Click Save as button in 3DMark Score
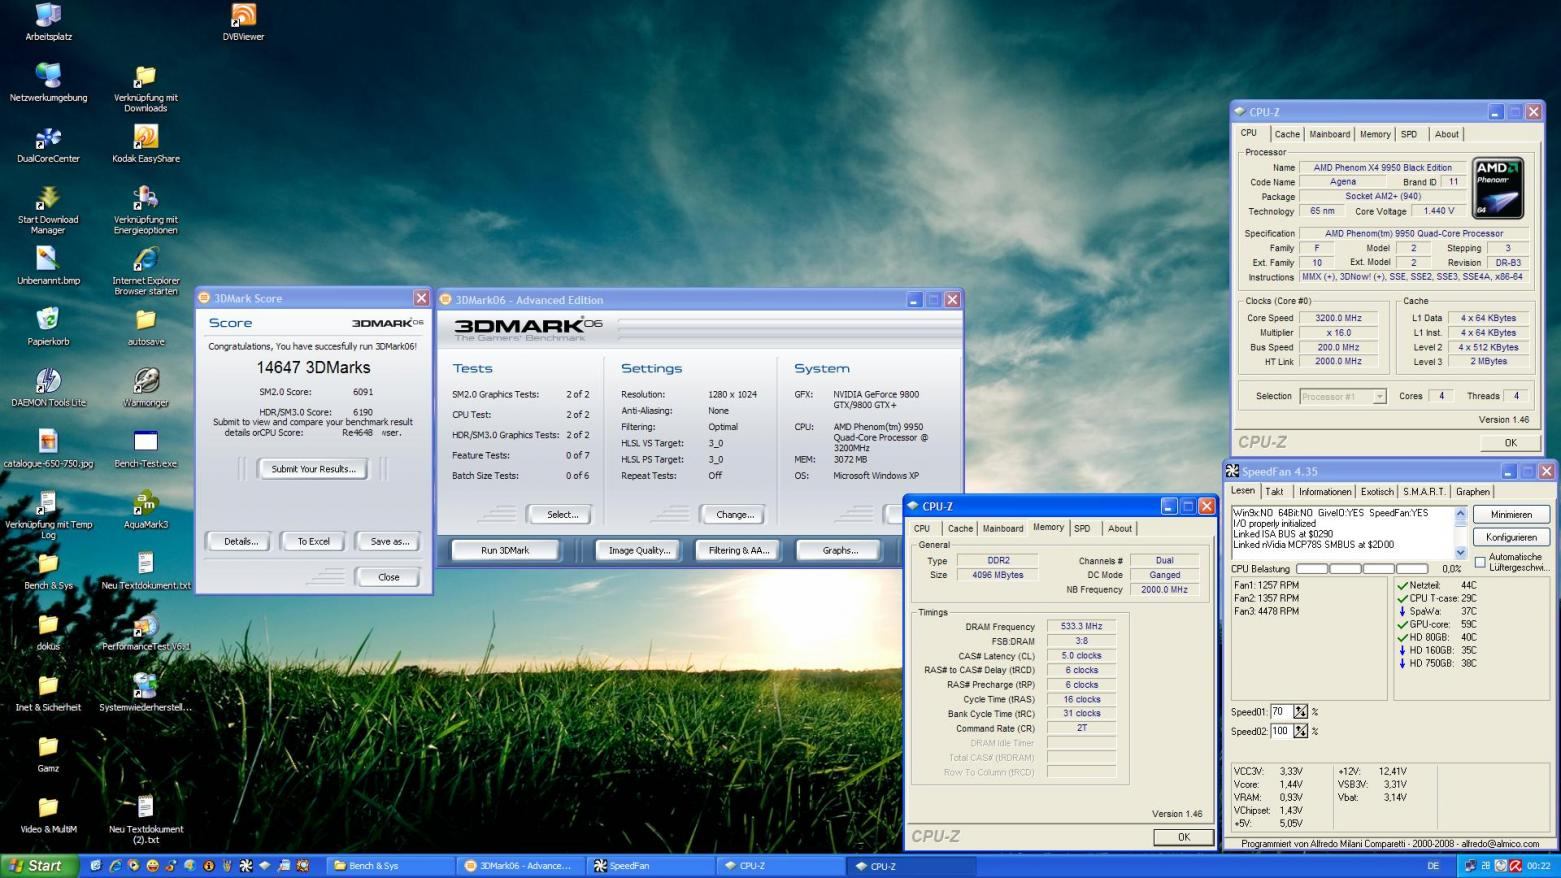Image resolution: width=1561 pixels, height=878 pixels. point(389,541)
